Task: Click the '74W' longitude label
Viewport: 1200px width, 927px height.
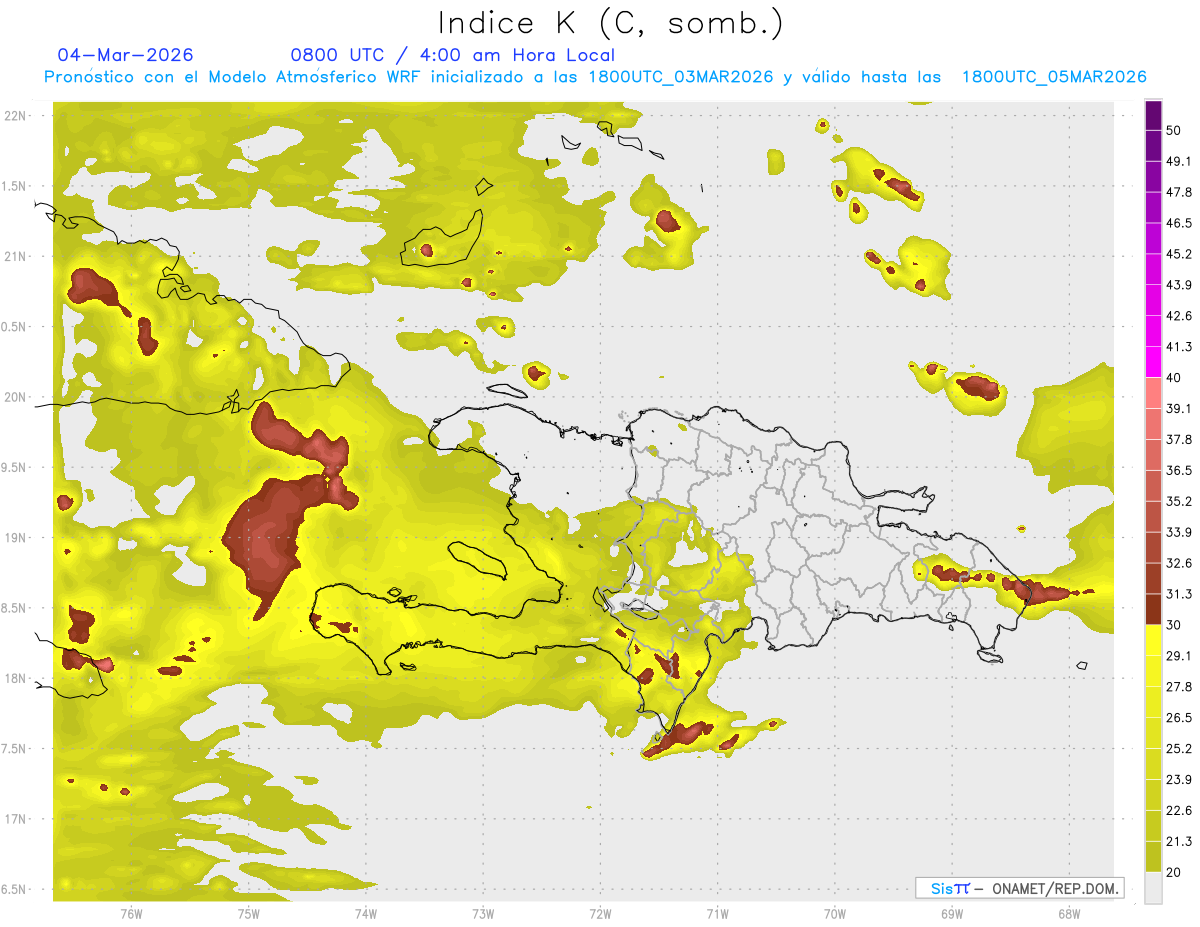Action: pos(365,912)
